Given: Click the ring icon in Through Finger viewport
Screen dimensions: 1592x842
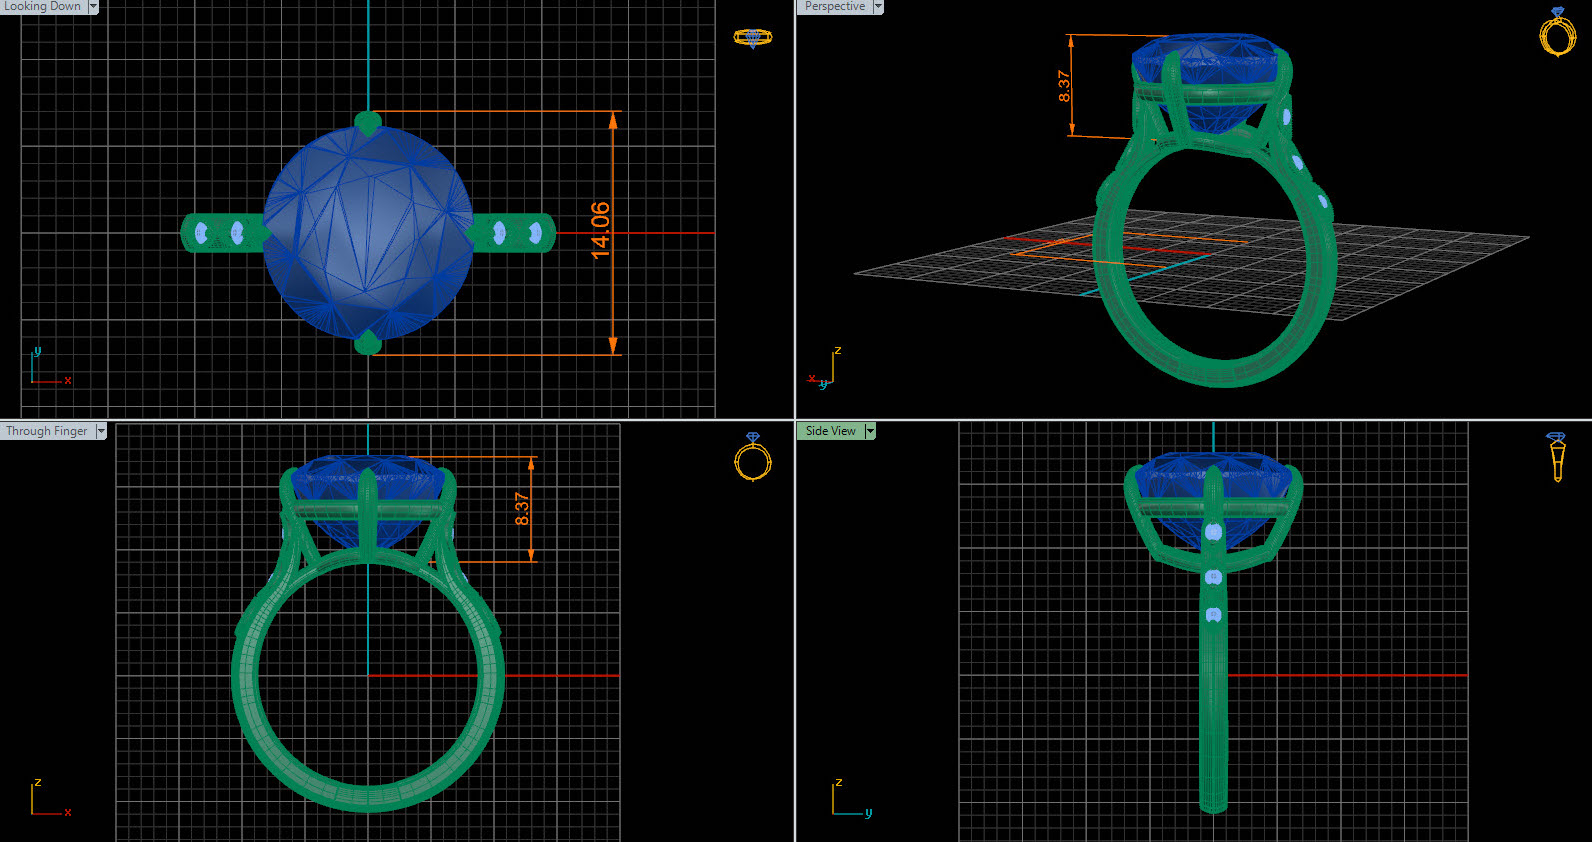Looking at the screenshot, I should pyautogui.click(x=753, y=457).
